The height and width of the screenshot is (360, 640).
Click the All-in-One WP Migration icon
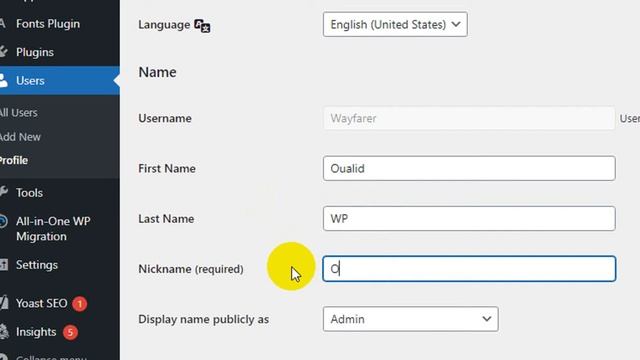tap(3, 221)
